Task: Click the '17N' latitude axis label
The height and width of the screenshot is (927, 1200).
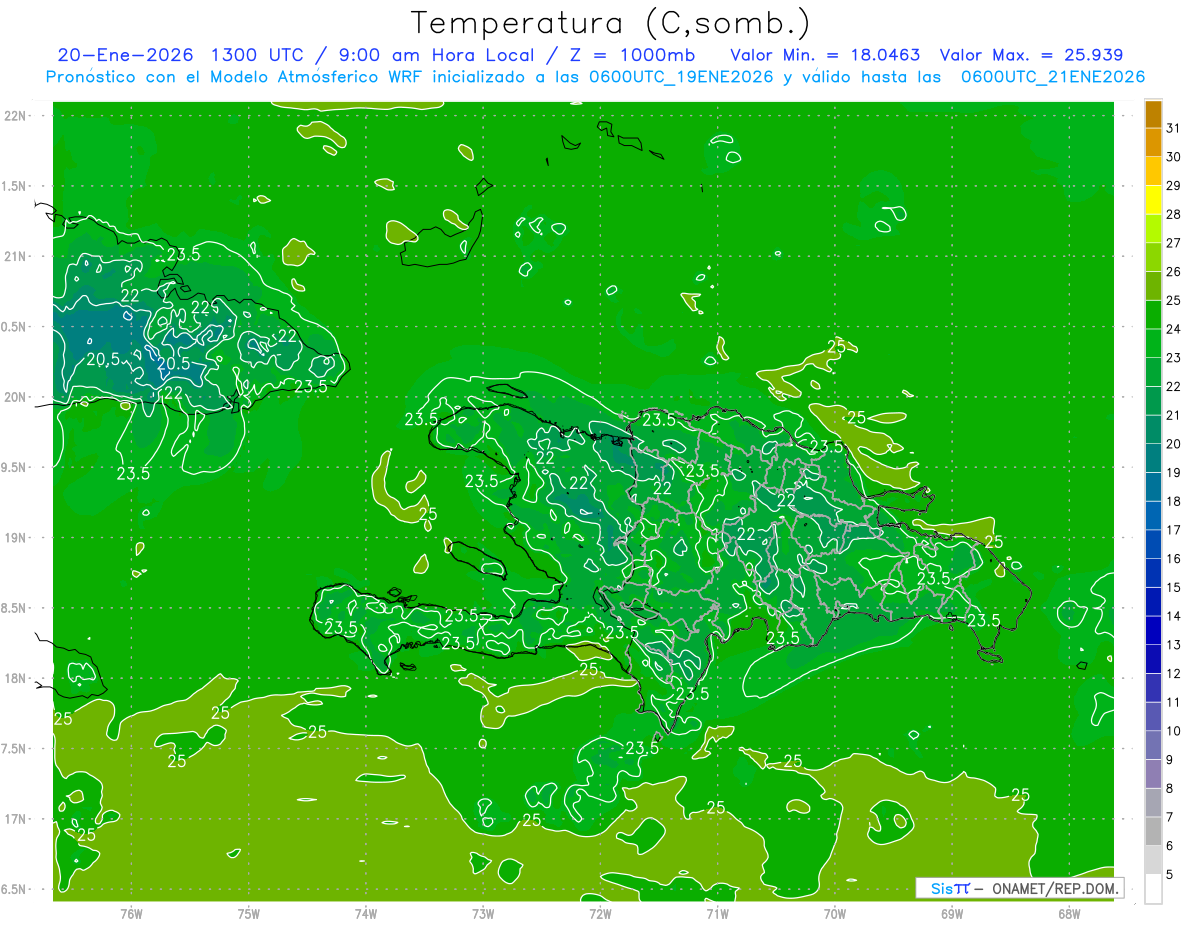Action: point(16,819)
